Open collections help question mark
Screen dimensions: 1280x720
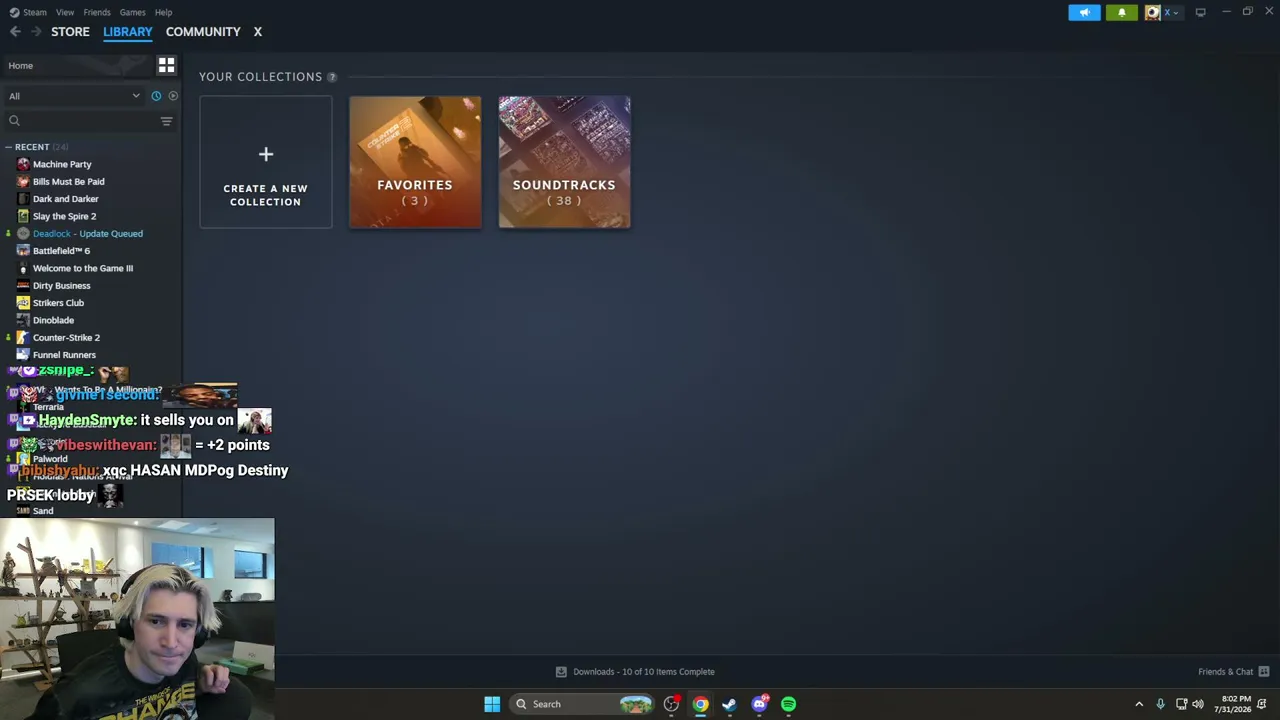pos(332,77)
